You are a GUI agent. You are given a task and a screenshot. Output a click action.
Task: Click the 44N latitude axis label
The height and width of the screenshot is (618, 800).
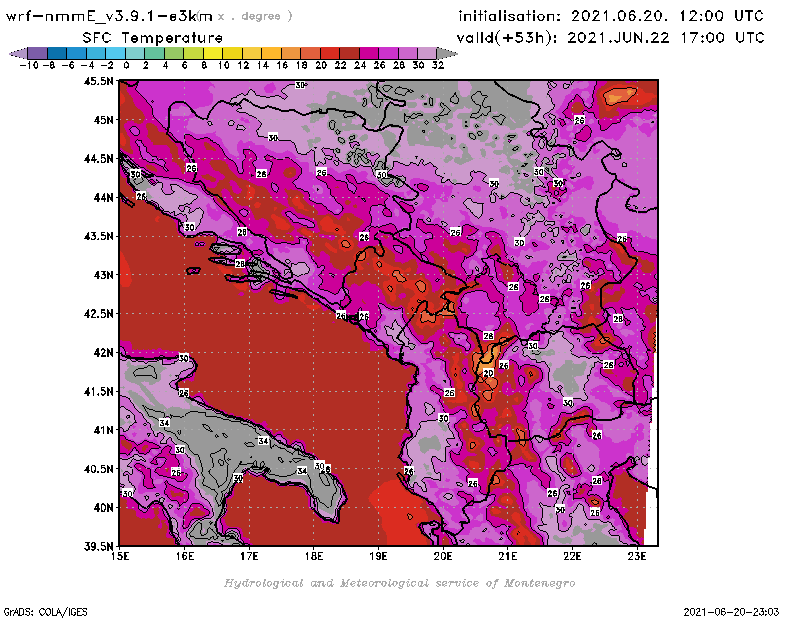[103, 197]
